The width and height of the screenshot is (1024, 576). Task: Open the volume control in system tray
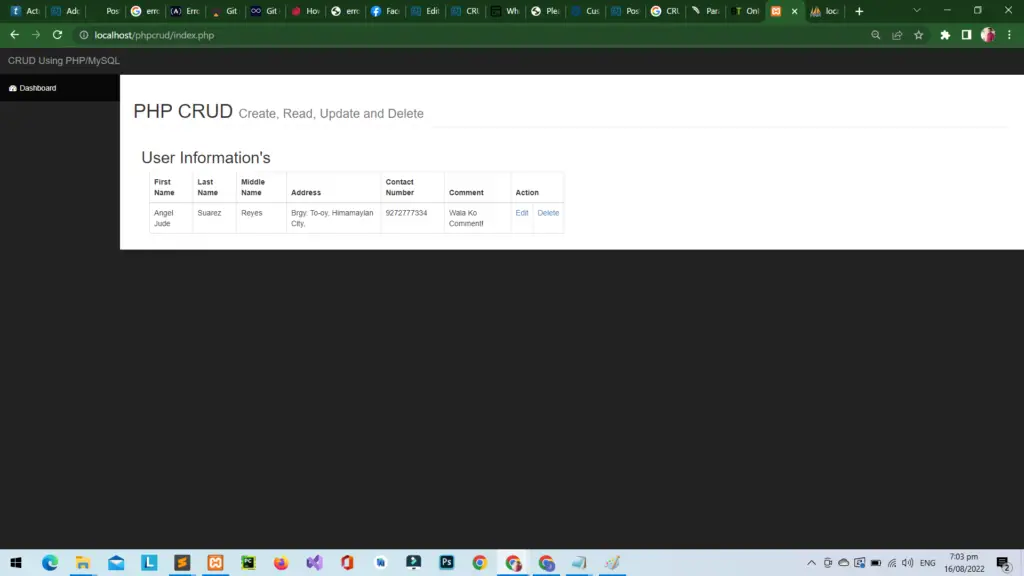pyautogui.click(x=907, y=563)
